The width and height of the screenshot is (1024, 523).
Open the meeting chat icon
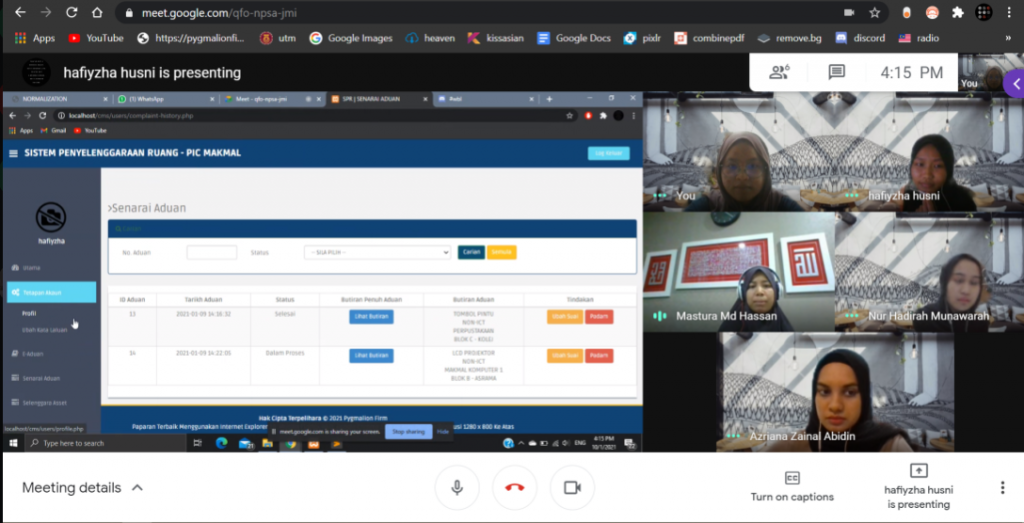[836, 72]
